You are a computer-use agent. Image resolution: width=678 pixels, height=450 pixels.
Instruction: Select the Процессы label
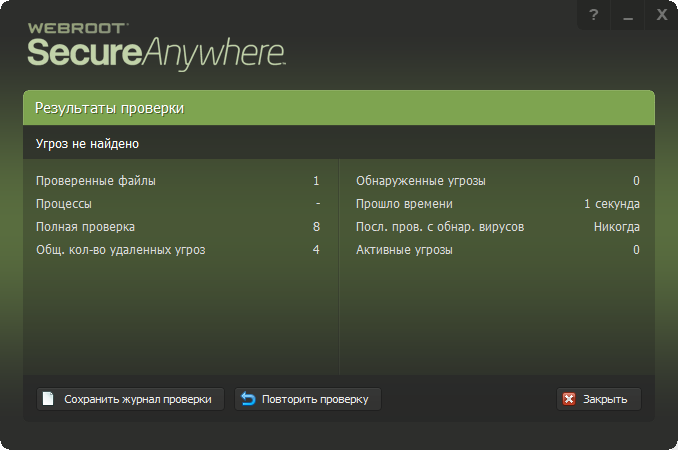tap(64, 204)
